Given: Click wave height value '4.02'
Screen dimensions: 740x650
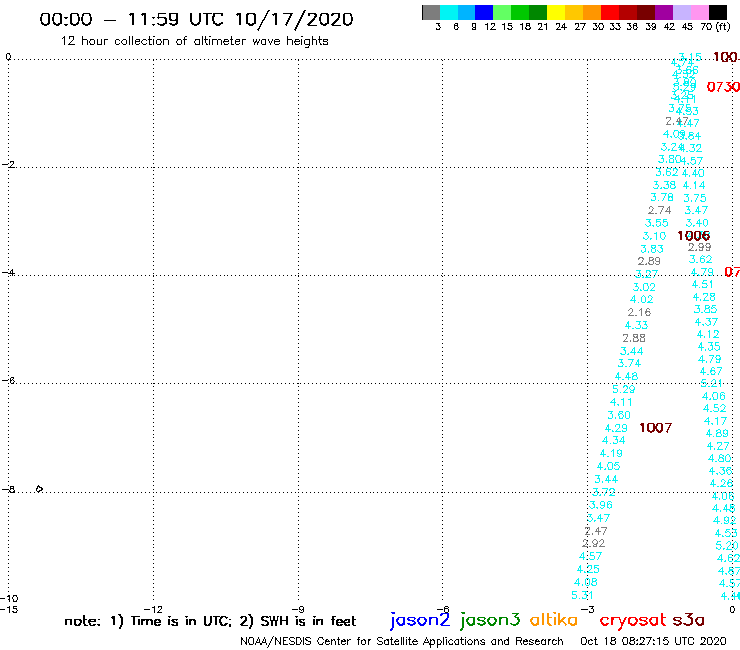Looking at the screenshot, I should [x=642, y=299].
